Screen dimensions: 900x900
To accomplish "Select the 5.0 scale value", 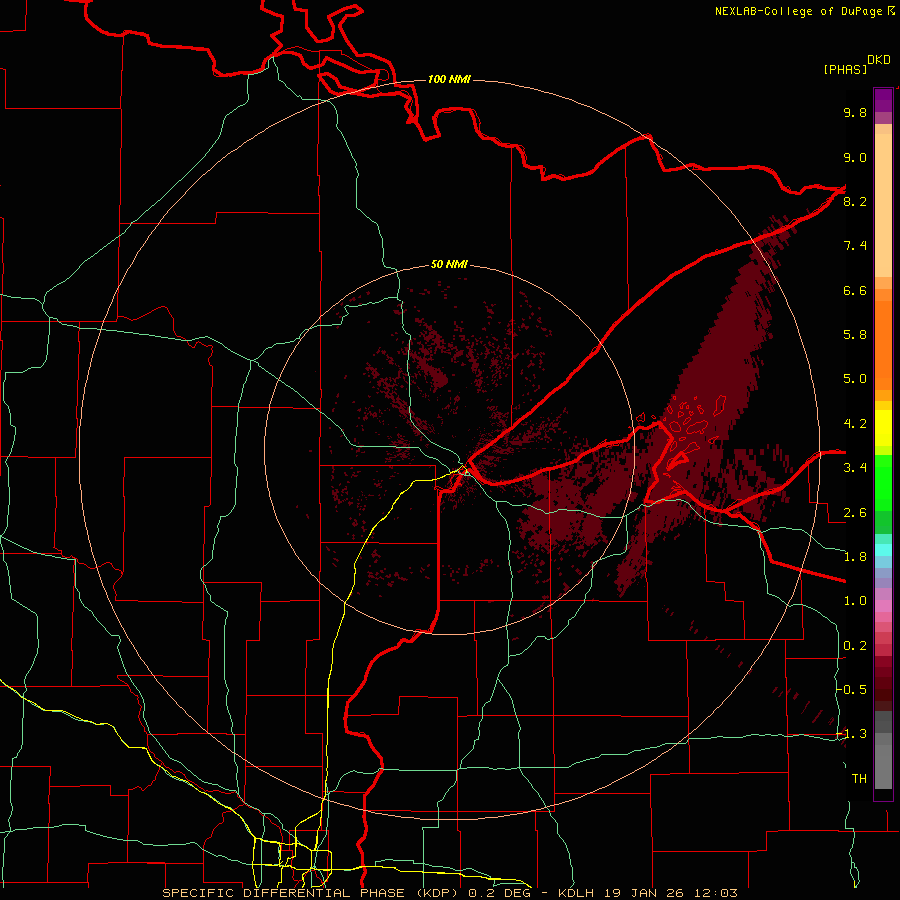I will (x=855, y=379).
